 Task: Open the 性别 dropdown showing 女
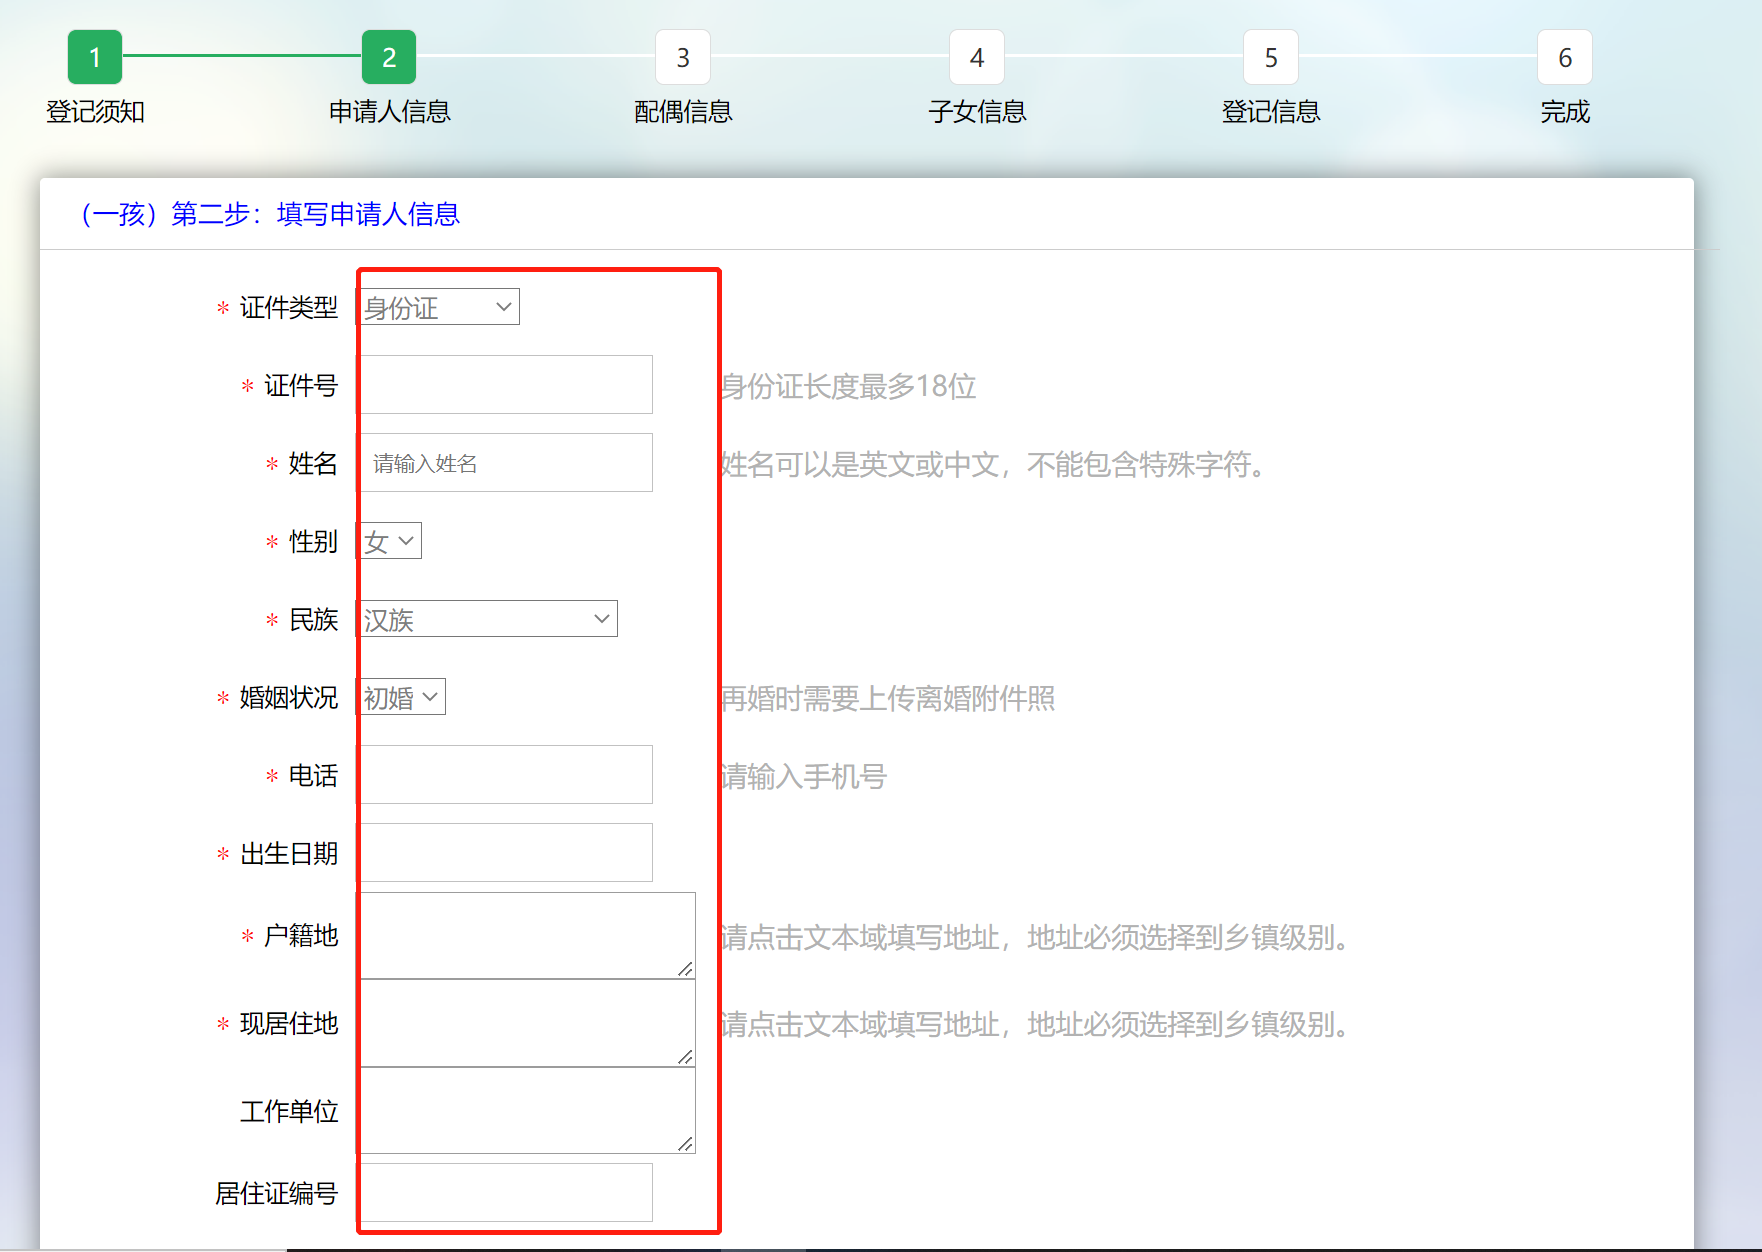coord(392,541)
